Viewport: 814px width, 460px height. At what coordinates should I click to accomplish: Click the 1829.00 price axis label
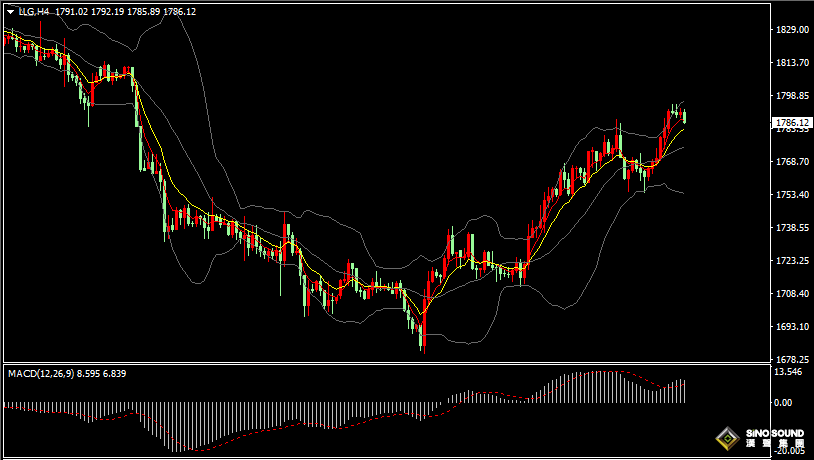793,30
